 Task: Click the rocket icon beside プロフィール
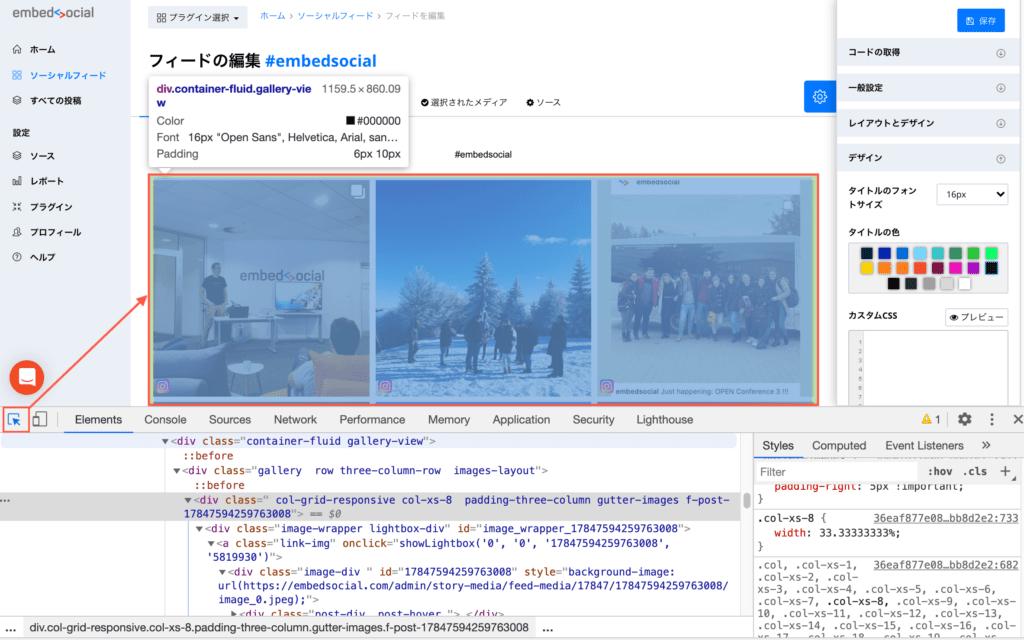17,232
